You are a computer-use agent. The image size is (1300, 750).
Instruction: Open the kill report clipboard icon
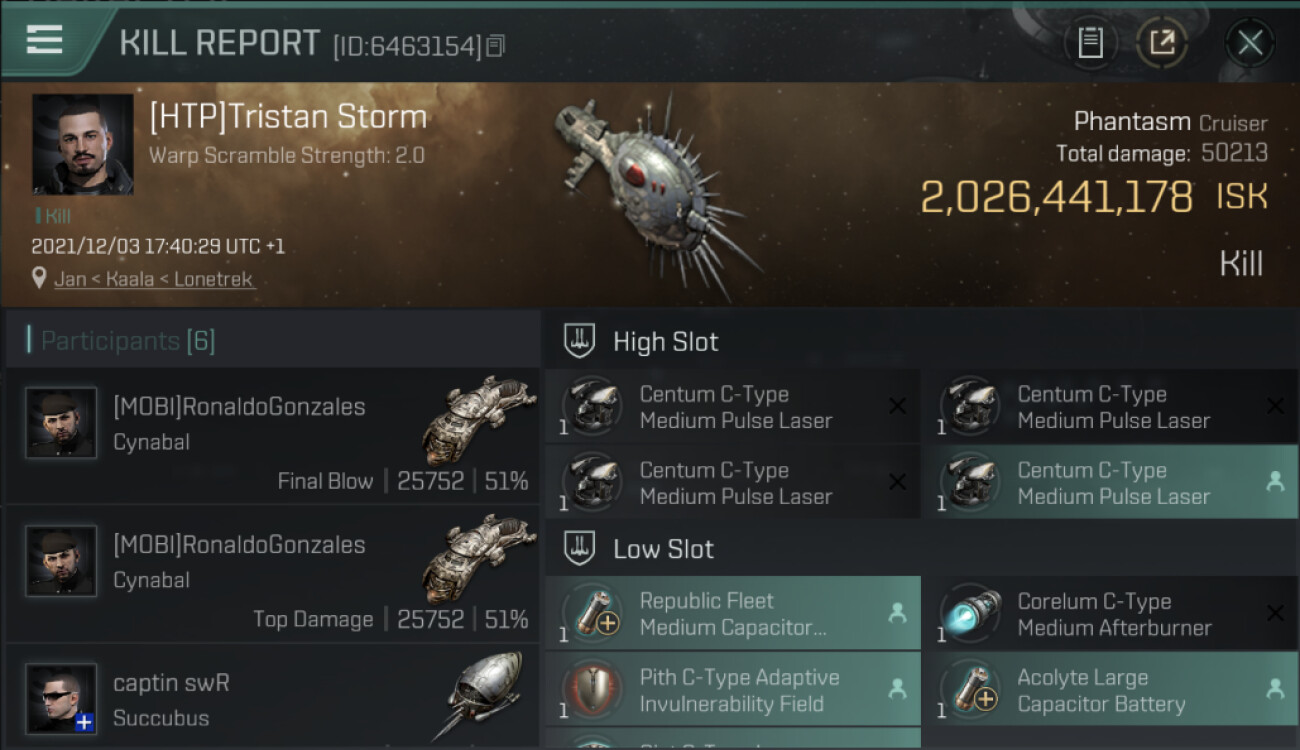coord(1090,42)
